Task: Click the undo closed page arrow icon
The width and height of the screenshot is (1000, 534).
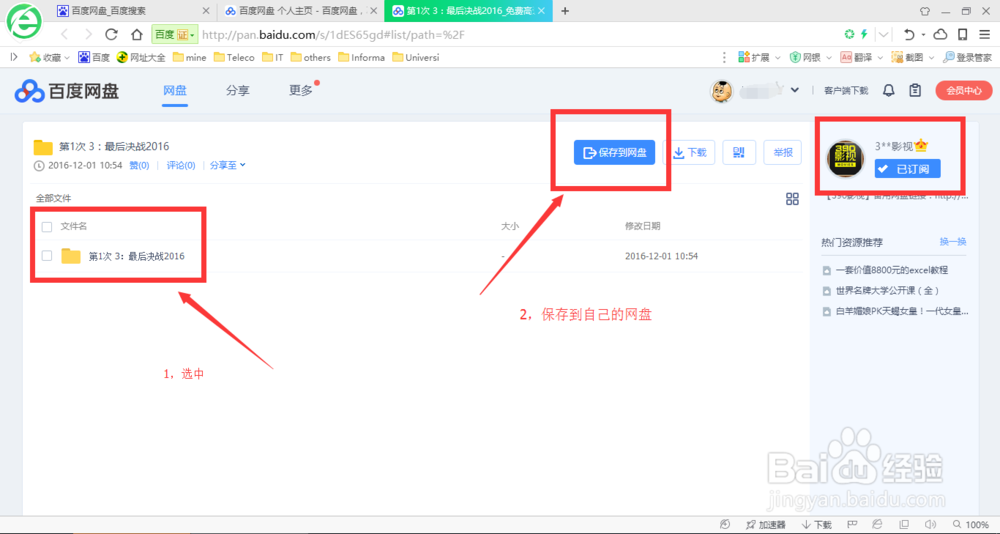Action: [909, 34]
